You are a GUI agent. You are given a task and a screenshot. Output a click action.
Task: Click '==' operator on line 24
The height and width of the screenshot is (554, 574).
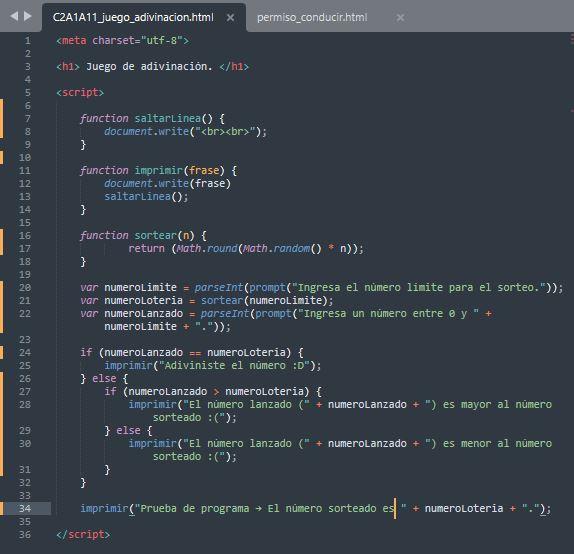click(195, 353)
